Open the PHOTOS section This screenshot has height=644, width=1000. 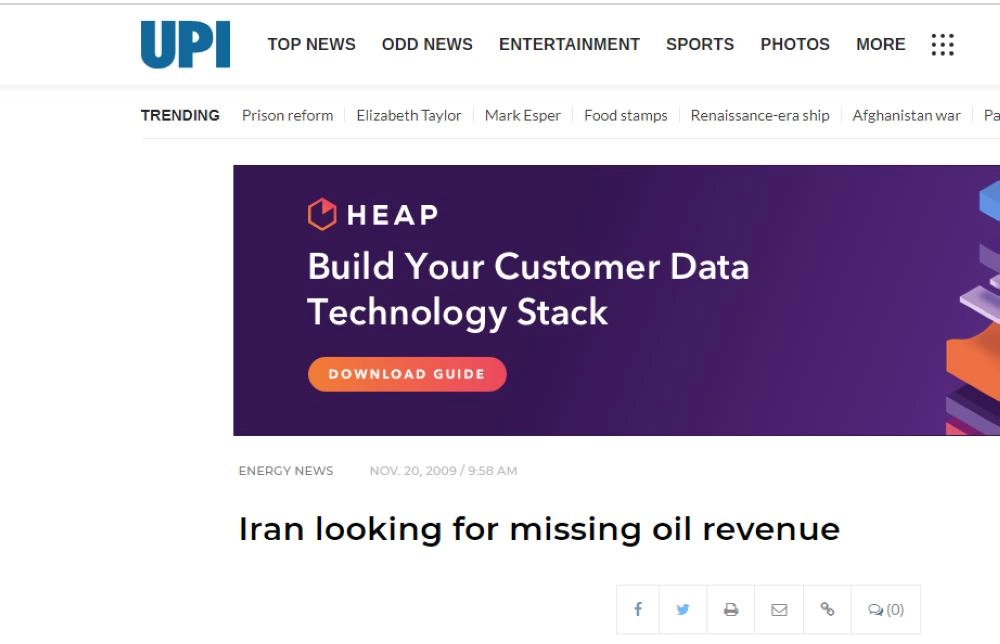(x=795, y=45)
